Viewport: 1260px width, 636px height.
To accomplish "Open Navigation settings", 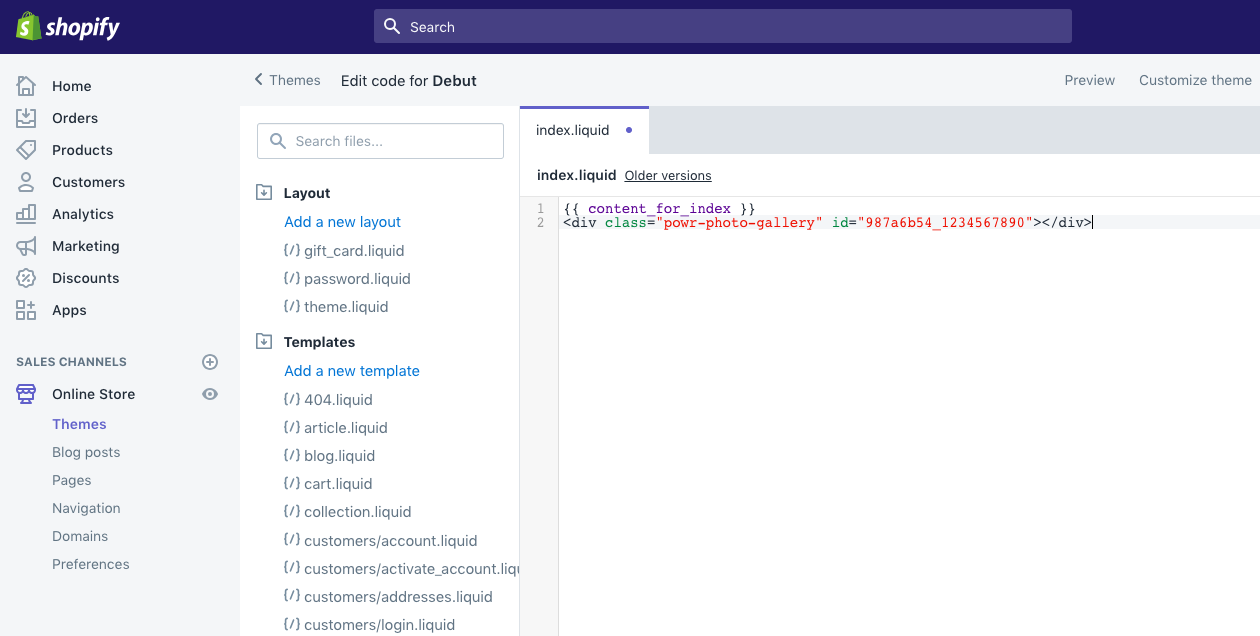I will (x=86, y=508).
